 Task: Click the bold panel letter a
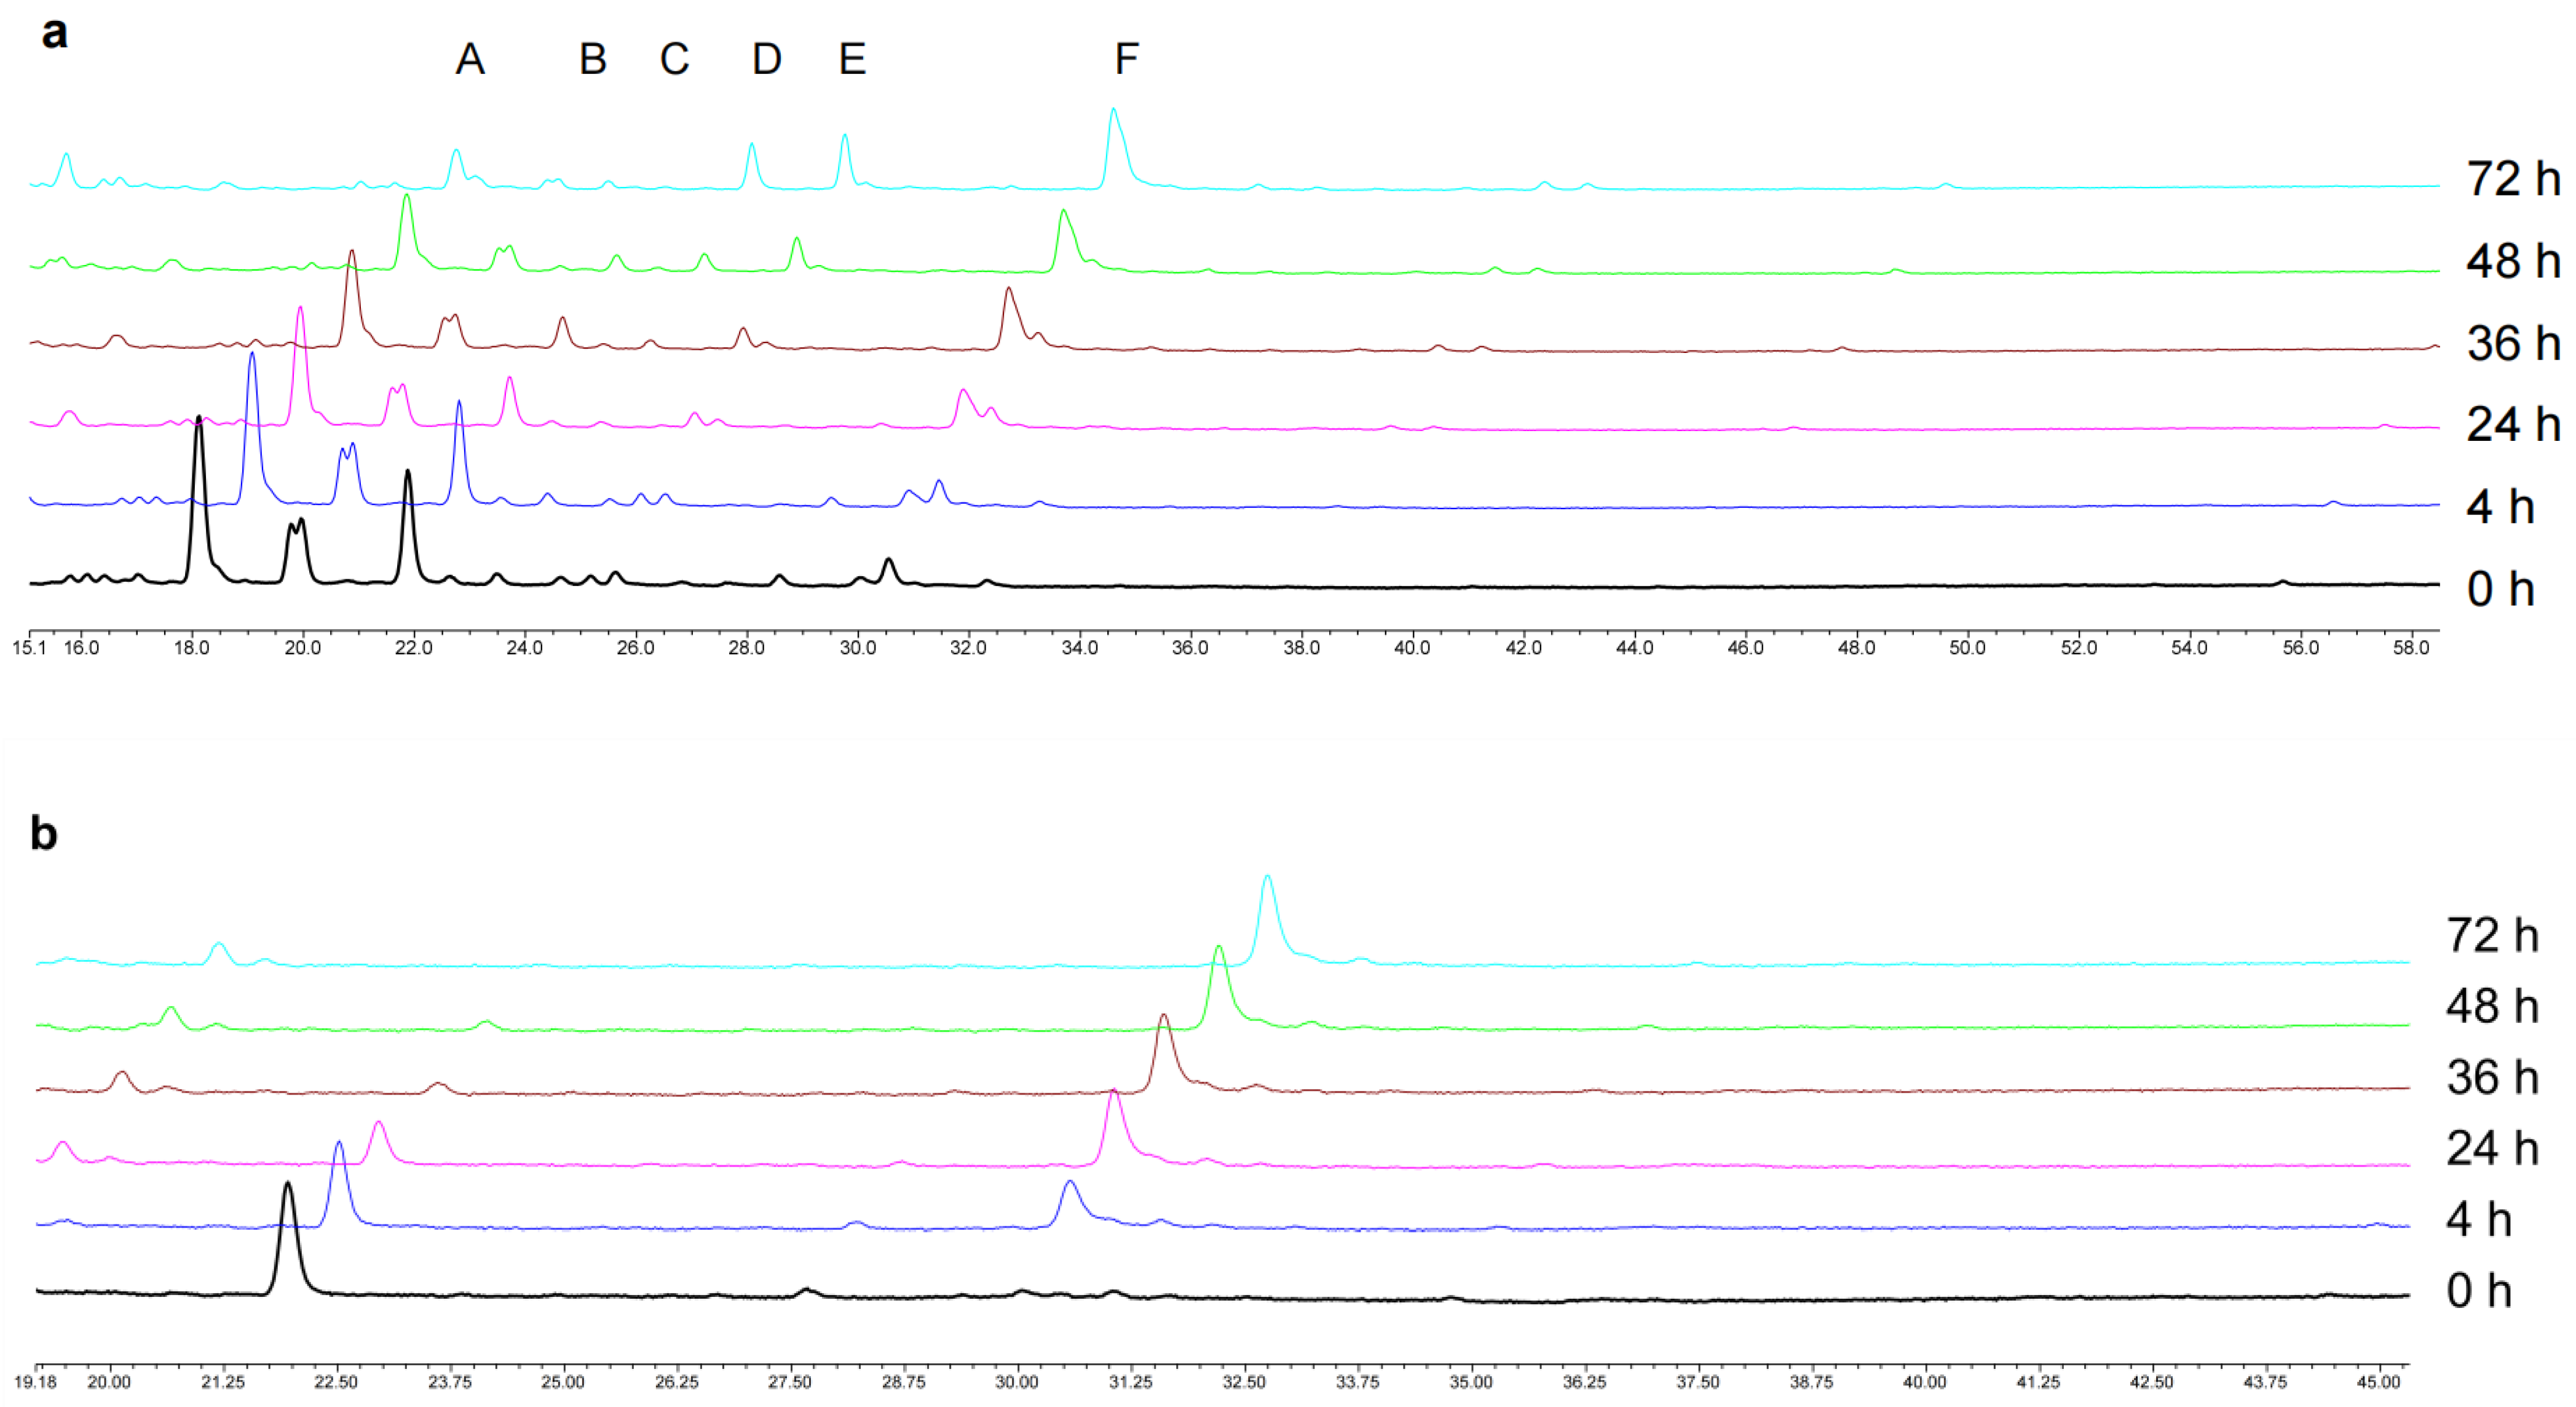point(54,33)
